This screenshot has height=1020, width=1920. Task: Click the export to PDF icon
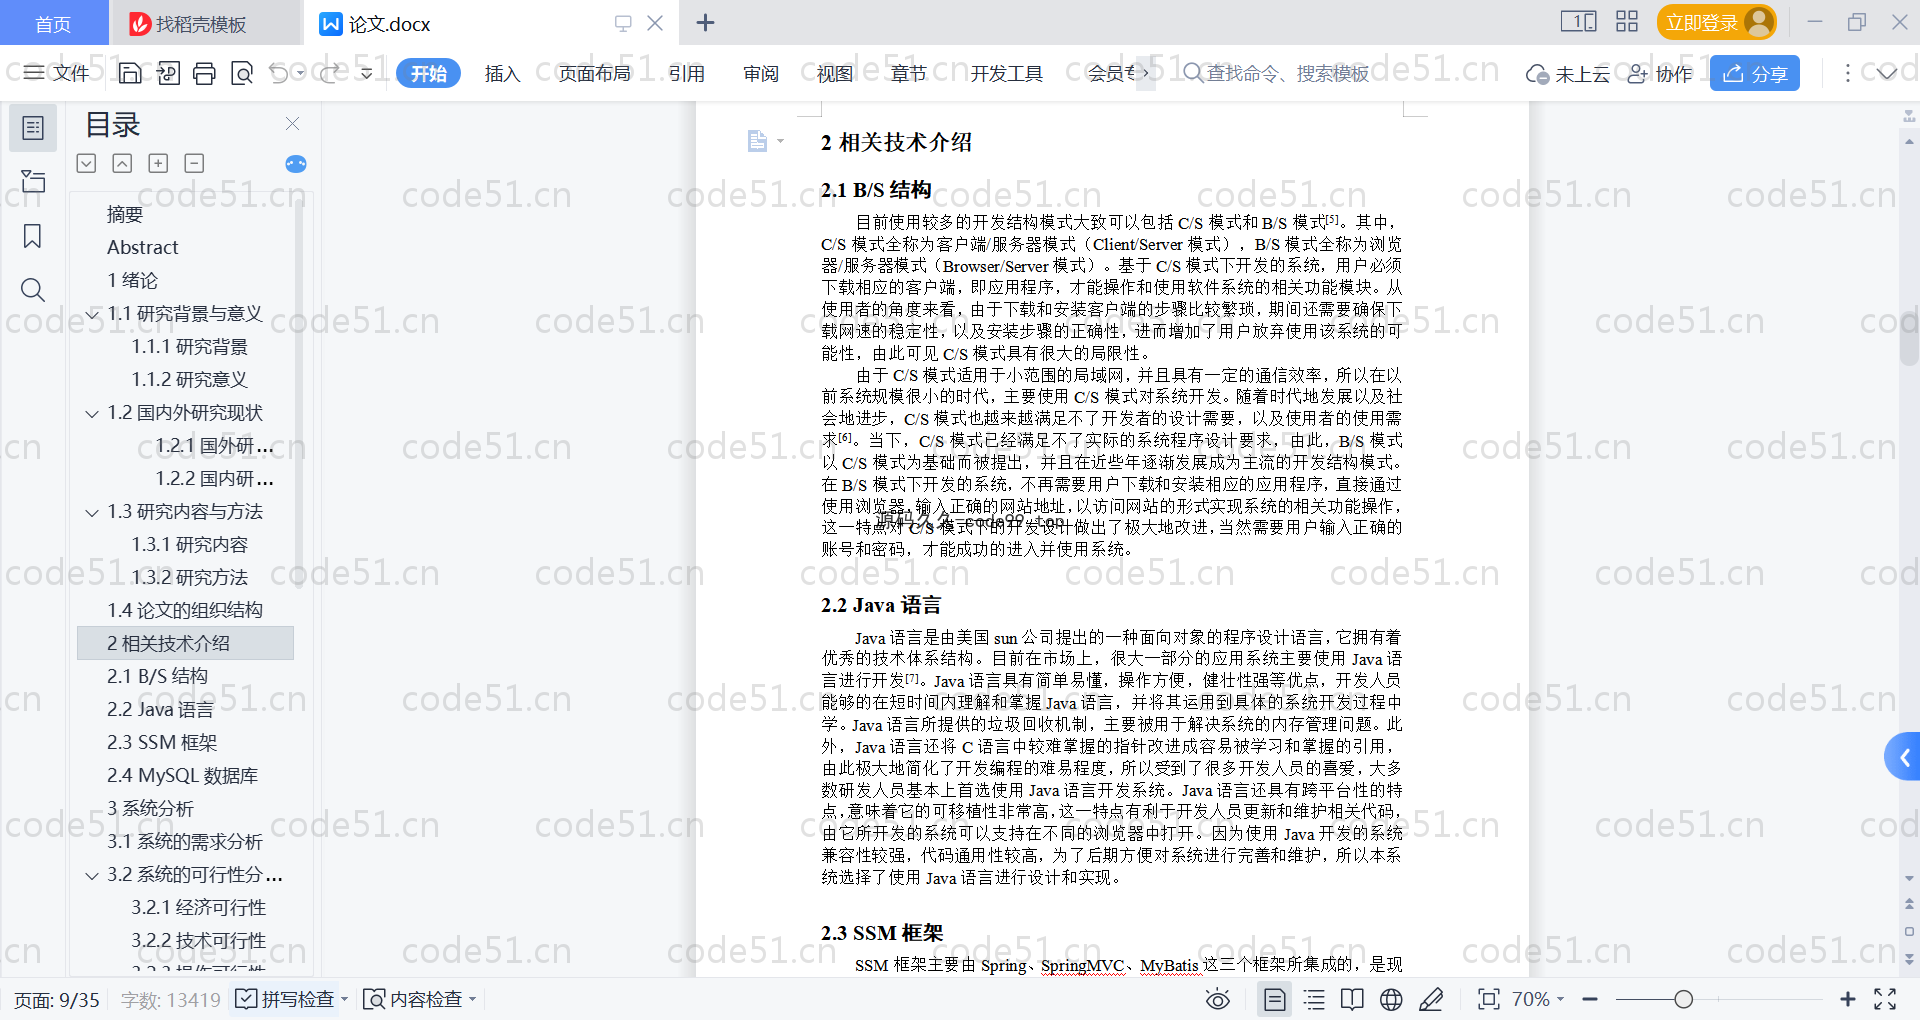168,73
